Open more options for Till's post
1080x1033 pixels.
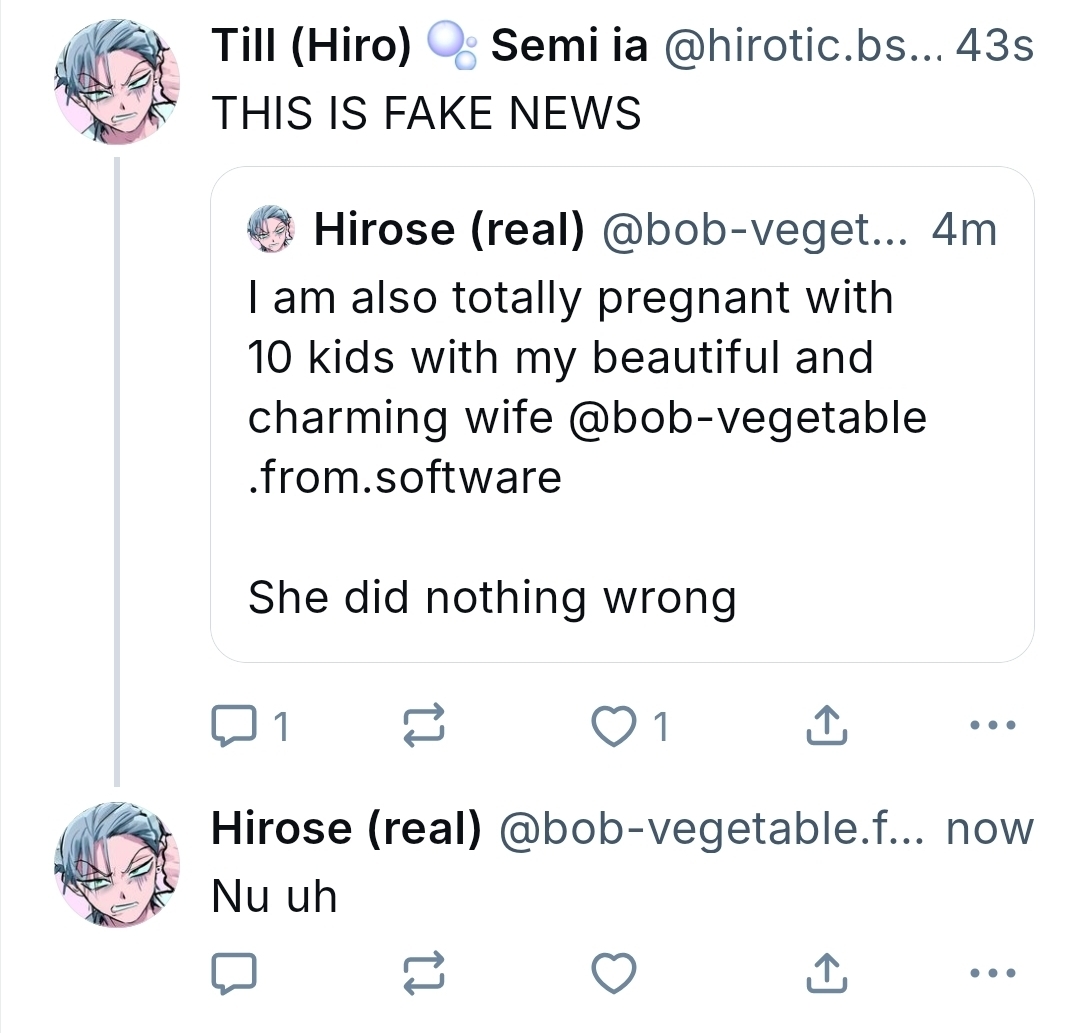tap(994, 725)
